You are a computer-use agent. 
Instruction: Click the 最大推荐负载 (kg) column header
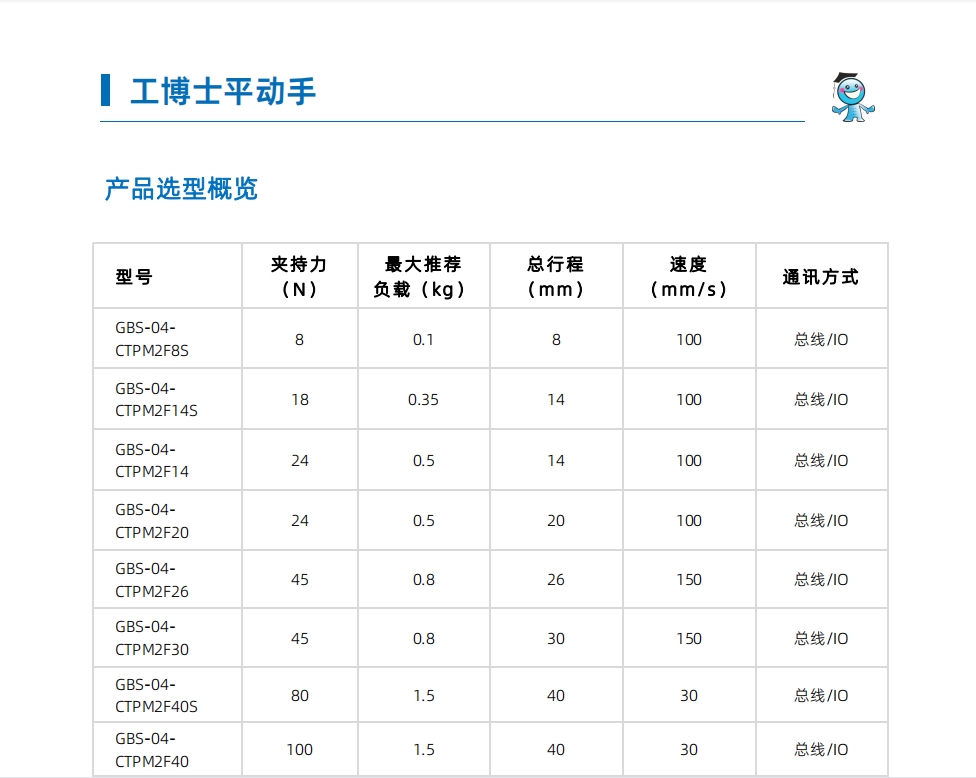(x=423, y=277)
